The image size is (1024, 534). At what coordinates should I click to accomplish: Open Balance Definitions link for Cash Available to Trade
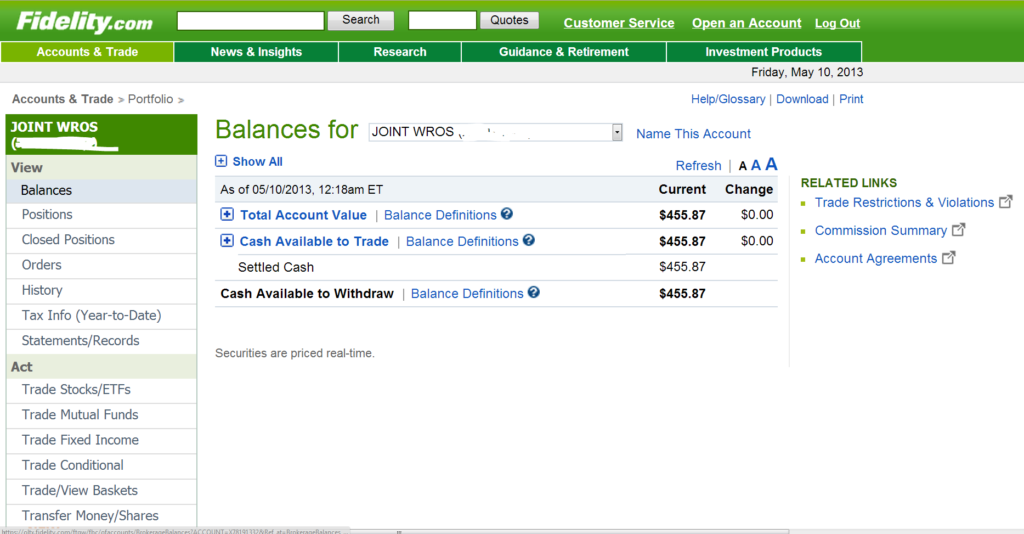pyautogui.click(x=462, y=242)
